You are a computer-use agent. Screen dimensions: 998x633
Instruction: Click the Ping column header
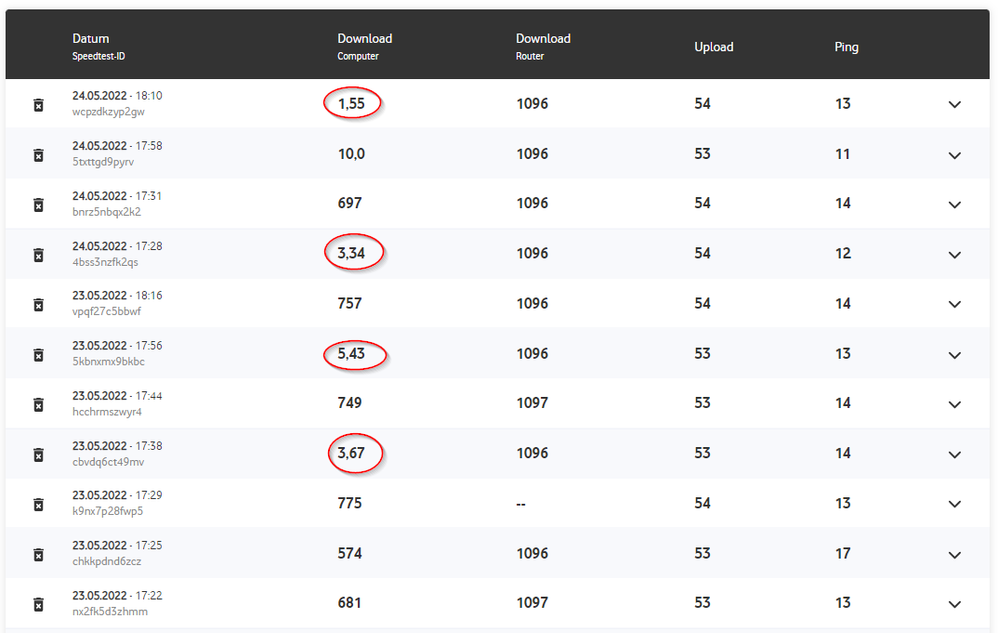pyautogui.click(x=846, y=47)
